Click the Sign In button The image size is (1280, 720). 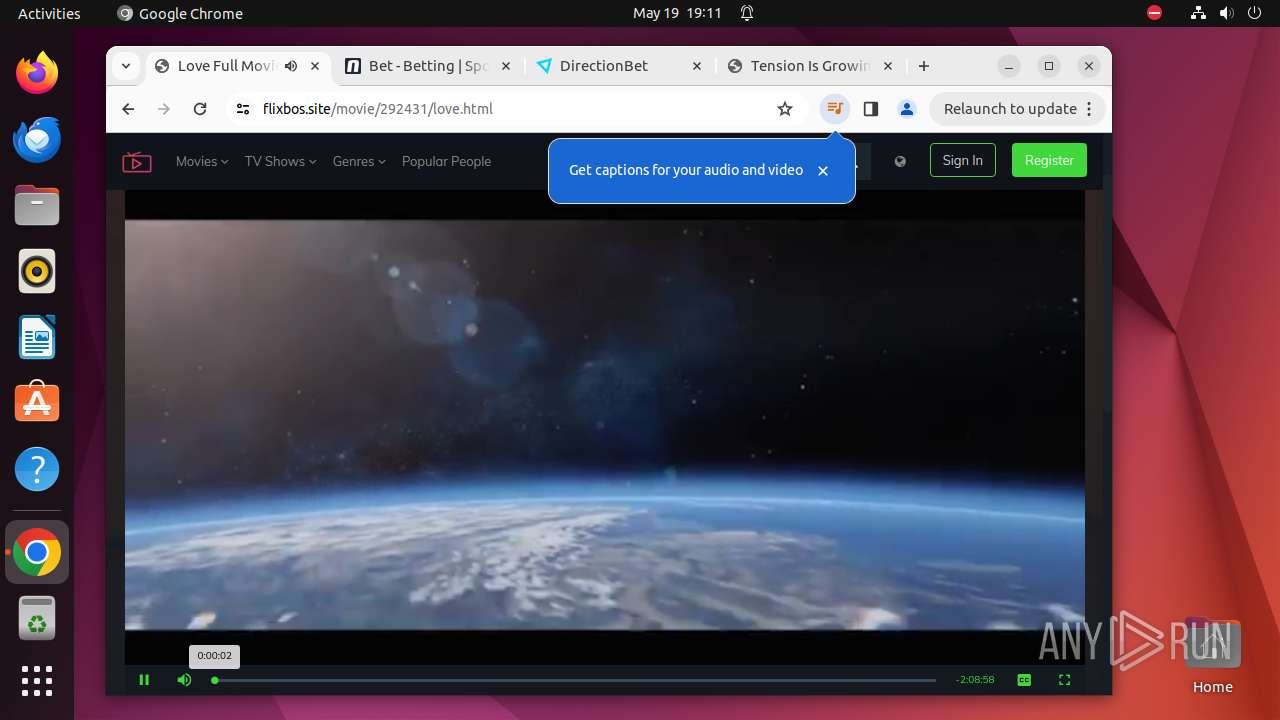coord(962,160)
